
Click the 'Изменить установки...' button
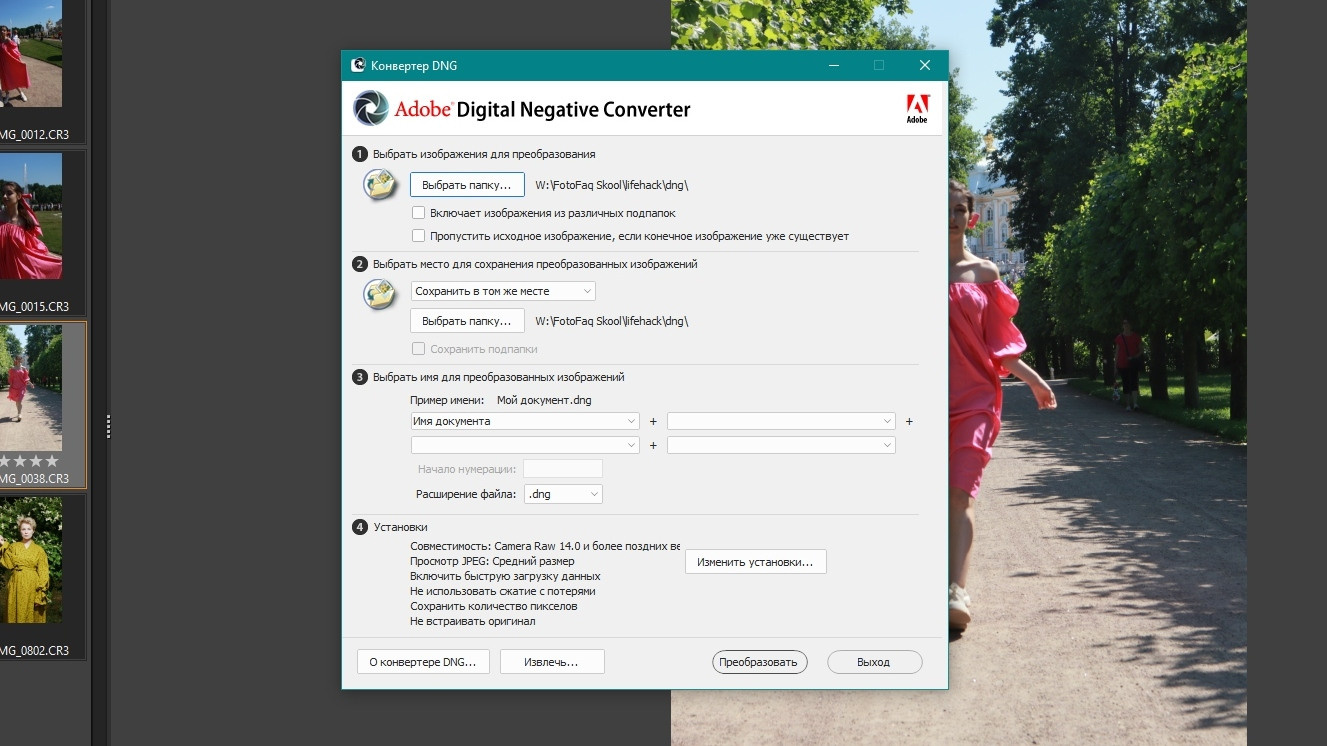point(755,562)
